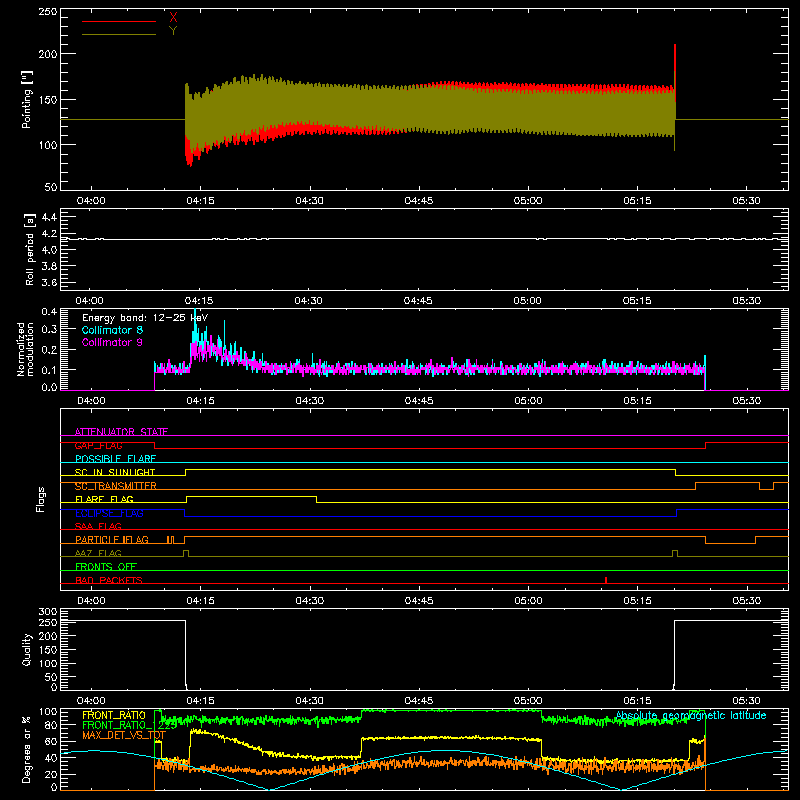Select the 'X' legend label in Pointing plot

[173, 17]
